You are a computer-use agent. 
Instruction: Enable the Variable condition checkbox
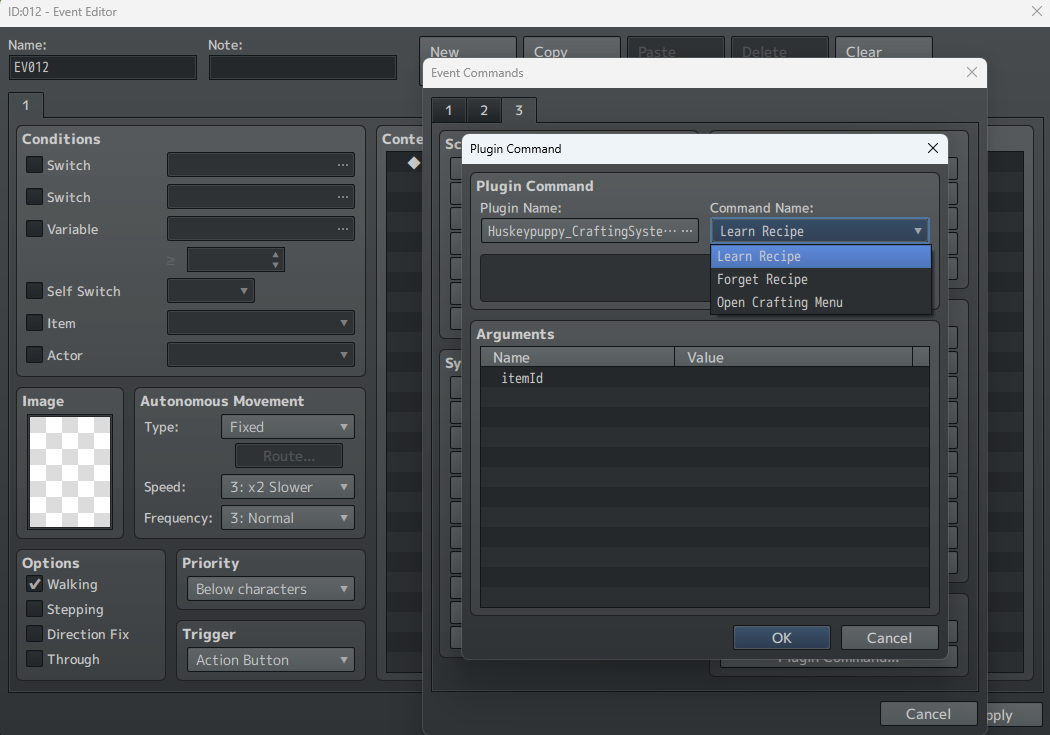34,229
